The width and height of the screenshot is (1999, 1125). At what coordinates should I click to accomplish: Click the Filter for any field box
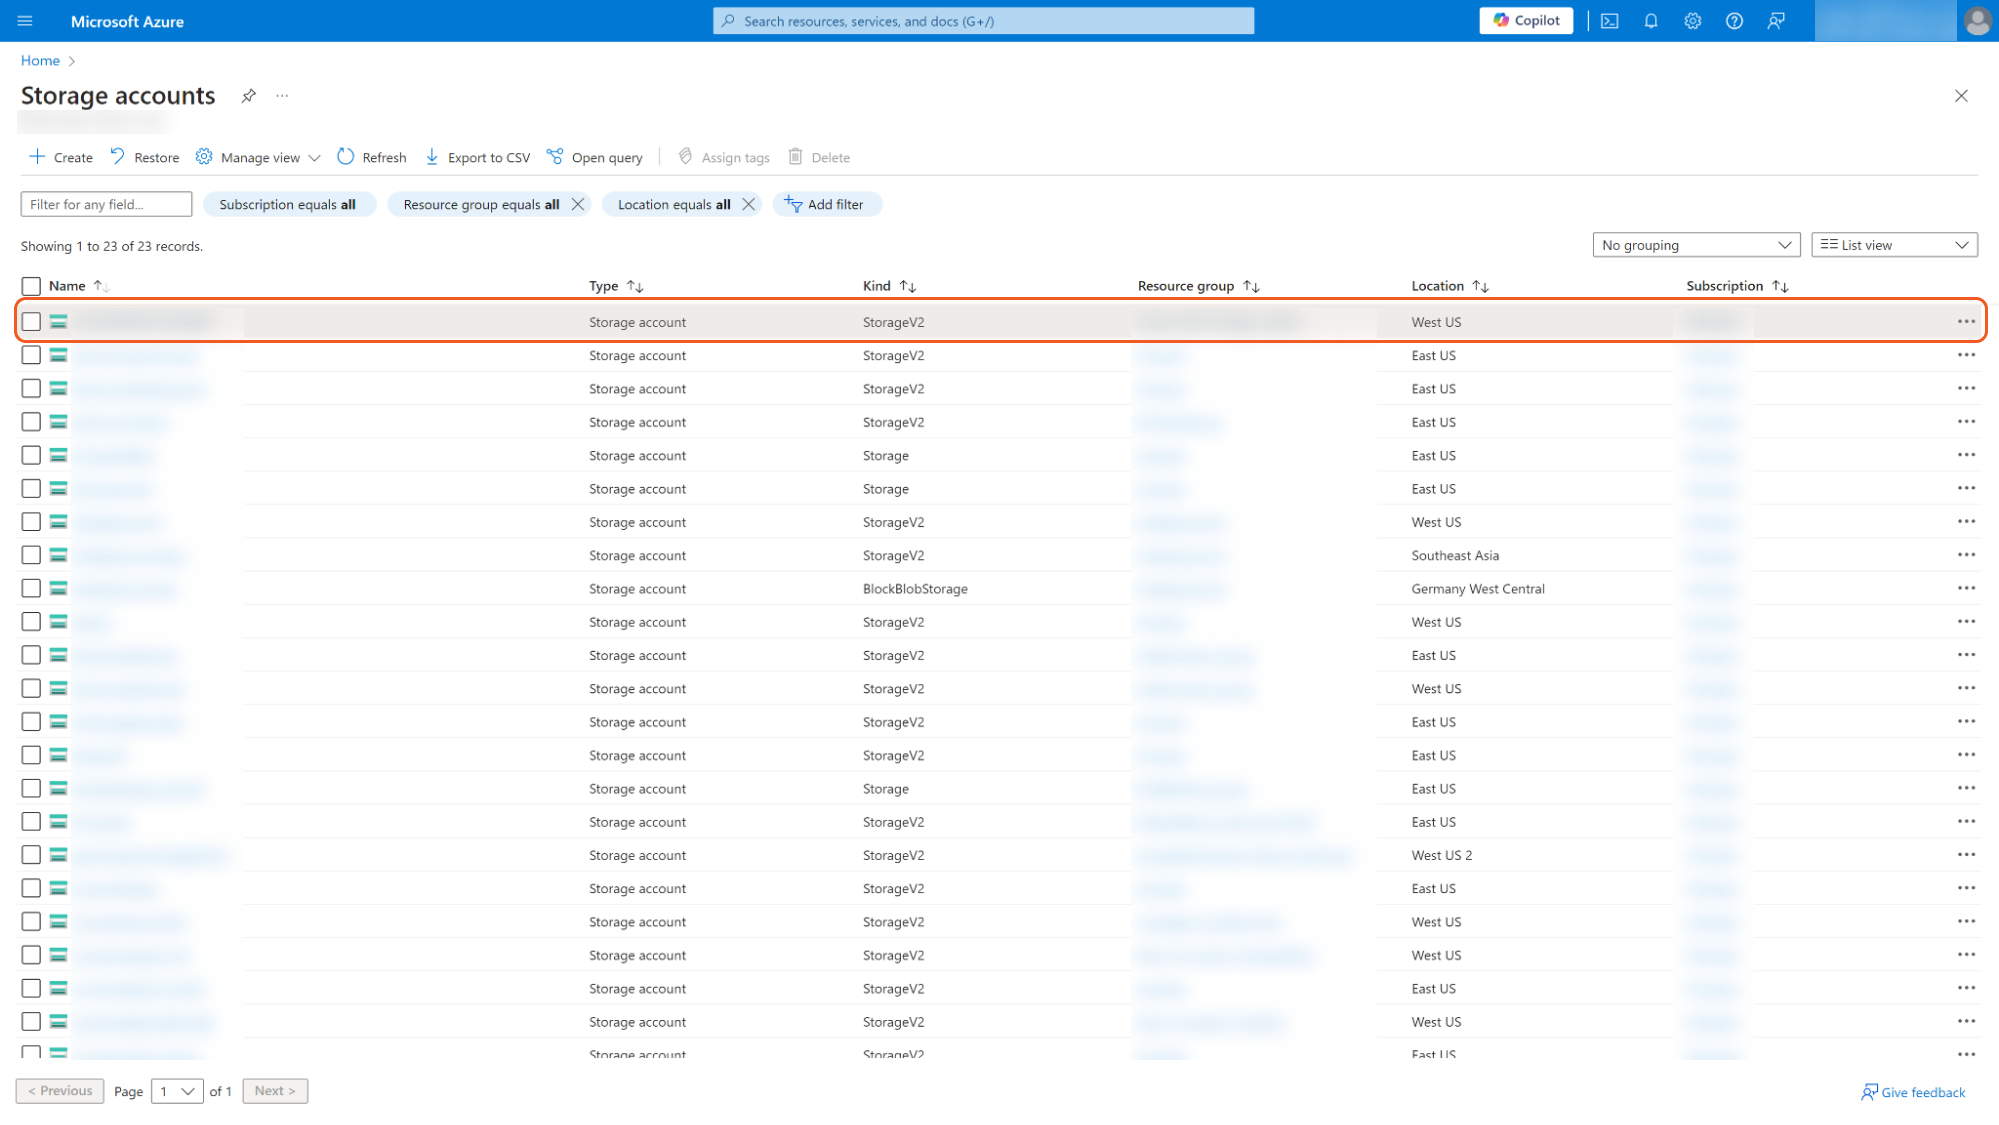[x=106, y=204]
